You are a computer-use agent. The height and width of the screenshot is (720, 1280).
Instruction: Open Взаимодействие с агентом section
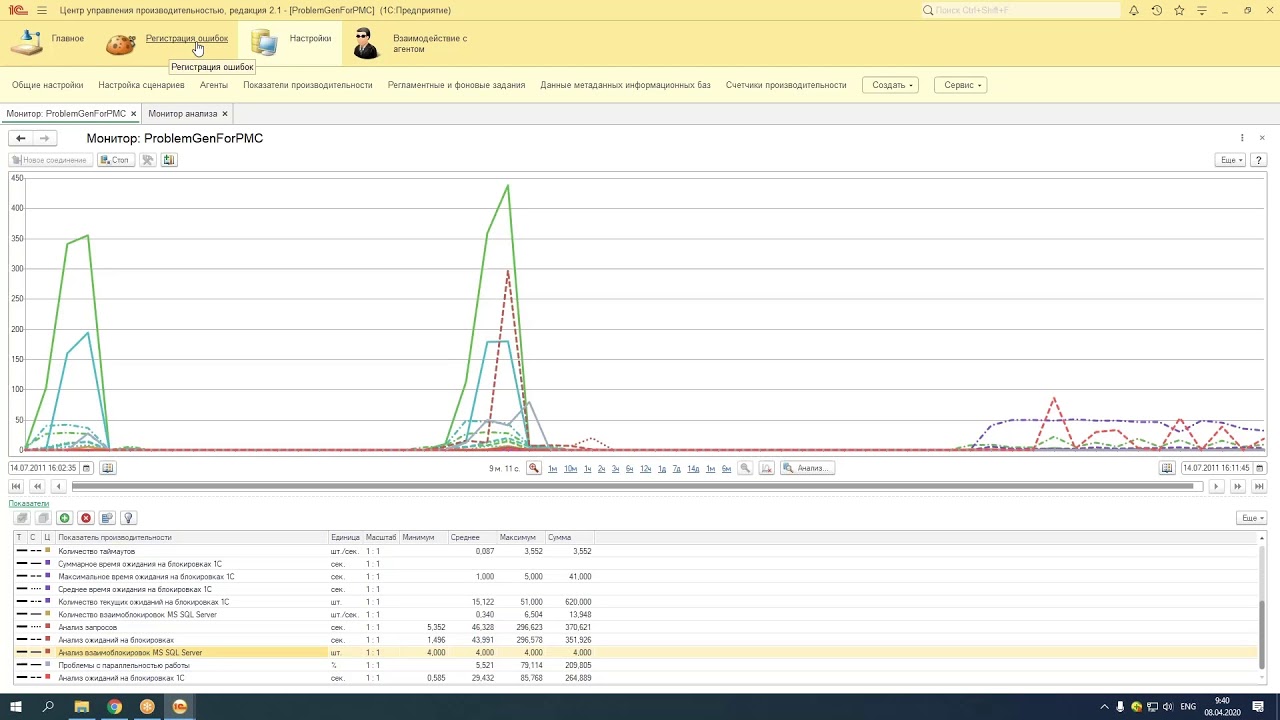pos(430,44)
